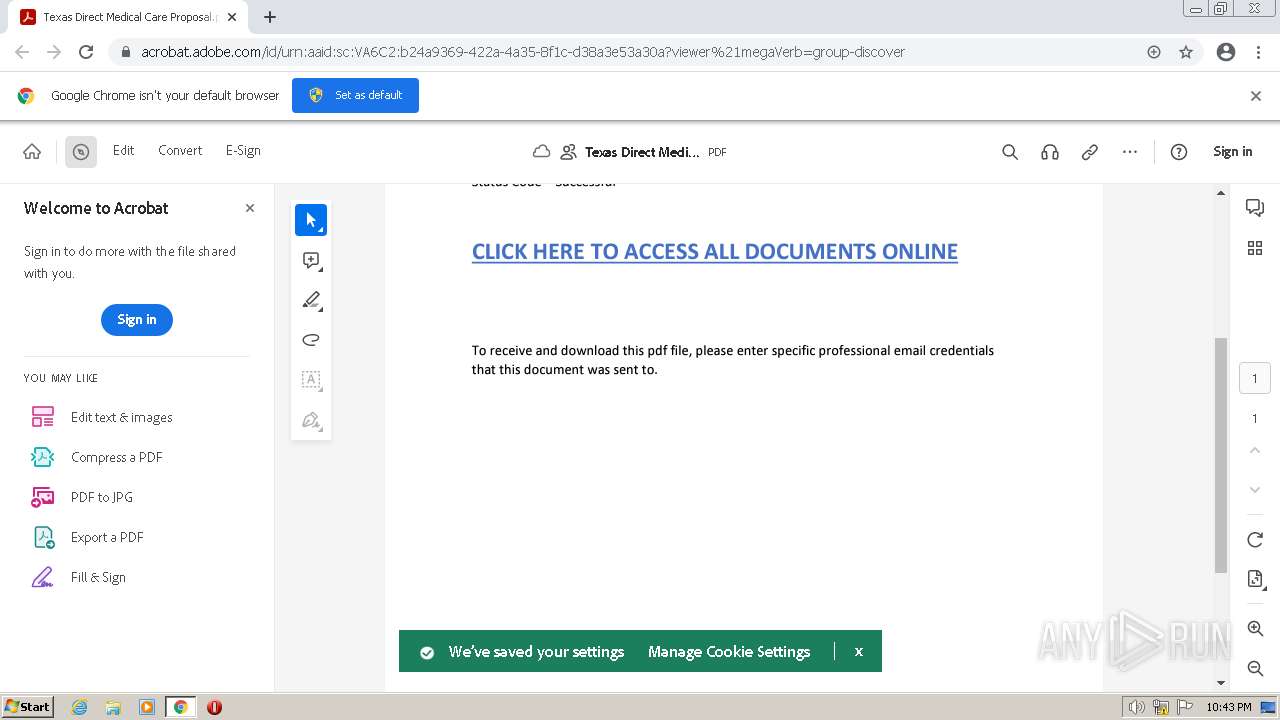The width and height of the screenshot is (1280, 720).
Task: Click the Compress a PDF icon
Action: click(x=43, y=457)
